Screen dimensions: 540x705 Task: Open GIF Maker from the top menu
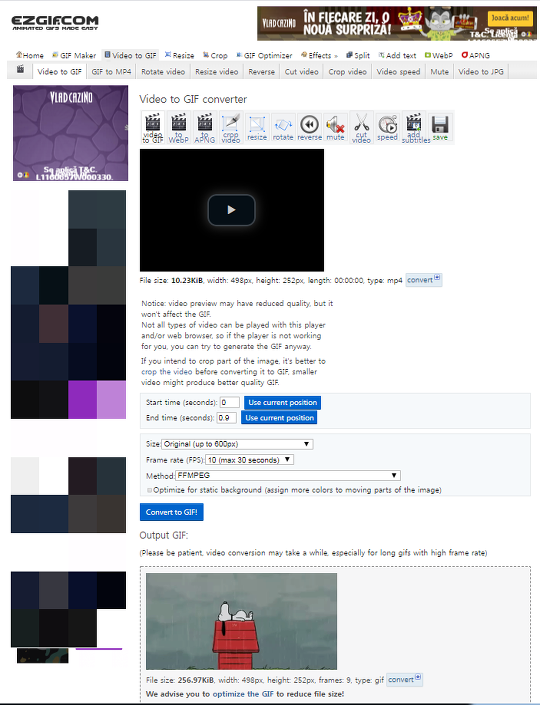click(x=74, y=55)
